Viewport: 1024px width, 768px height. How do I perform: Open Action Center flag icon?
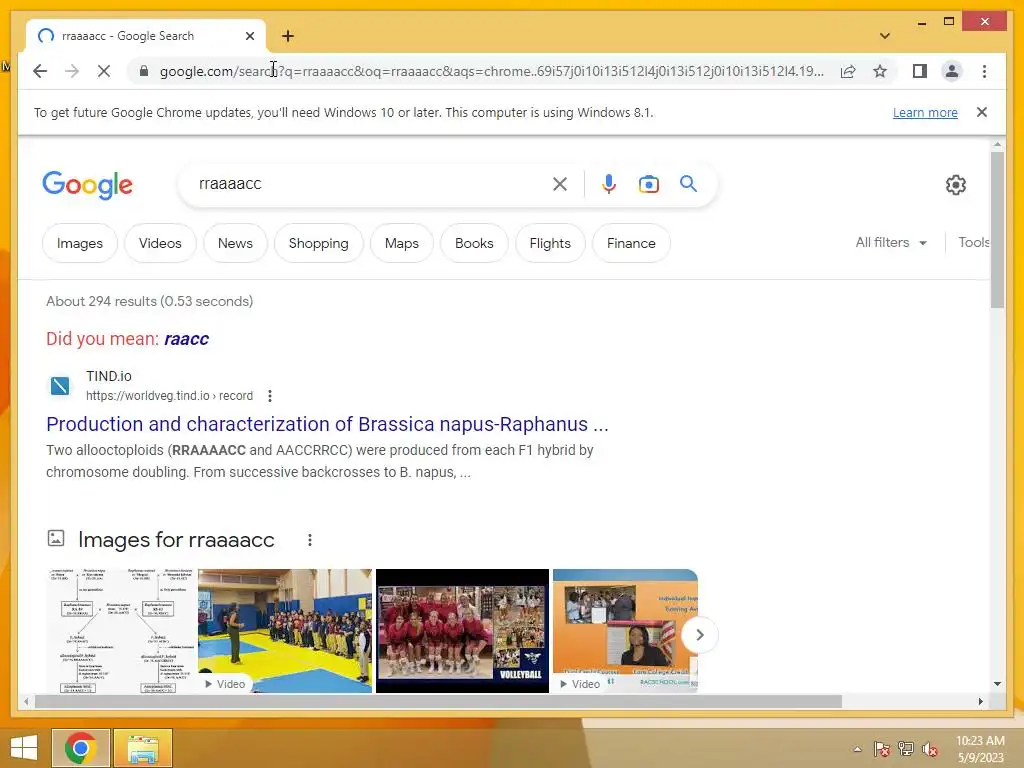(x=882, y=749)
